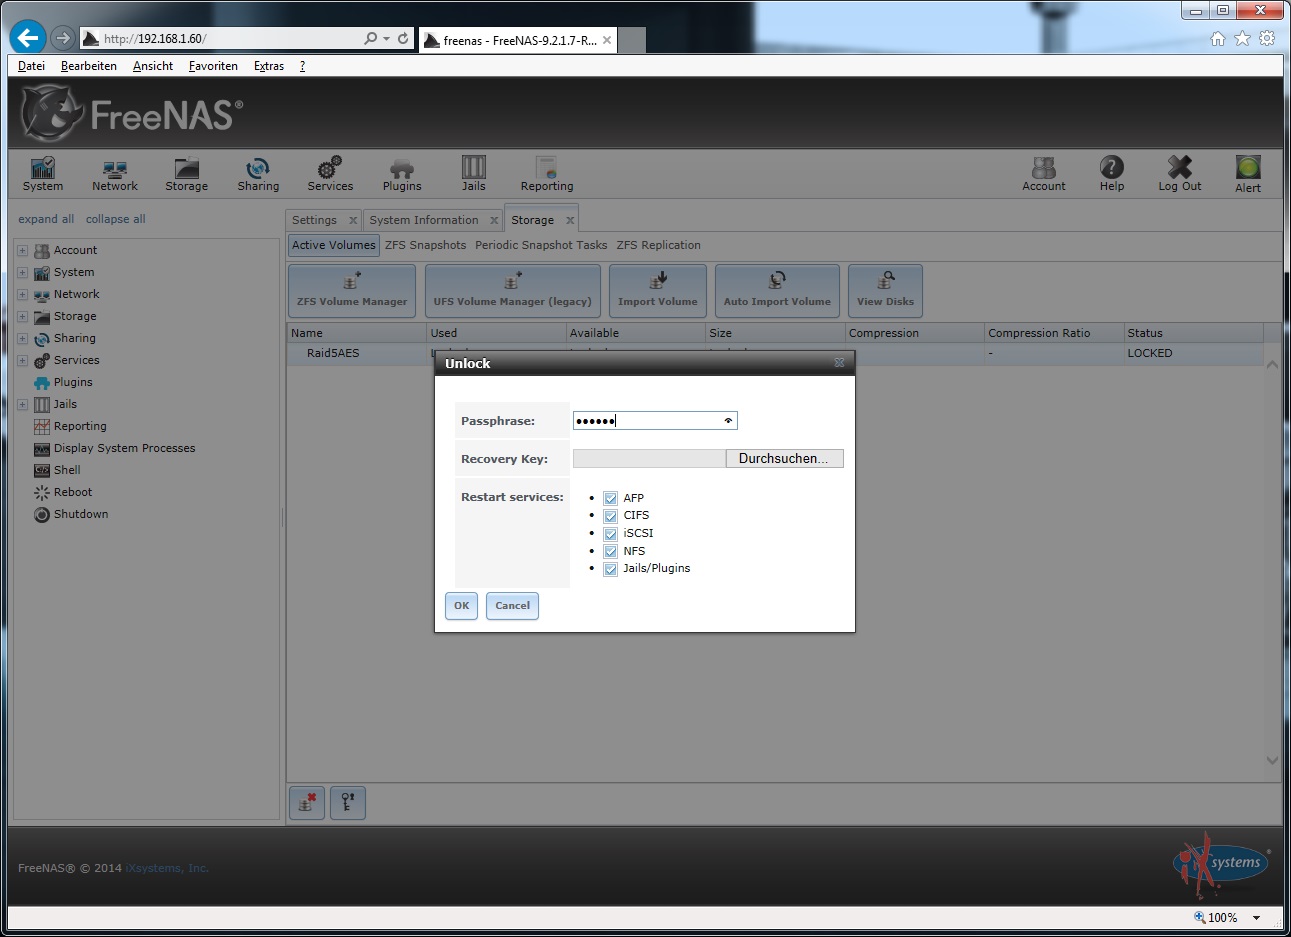
Task: Click the FreeNAS logo
Action: tap(132, 114)
